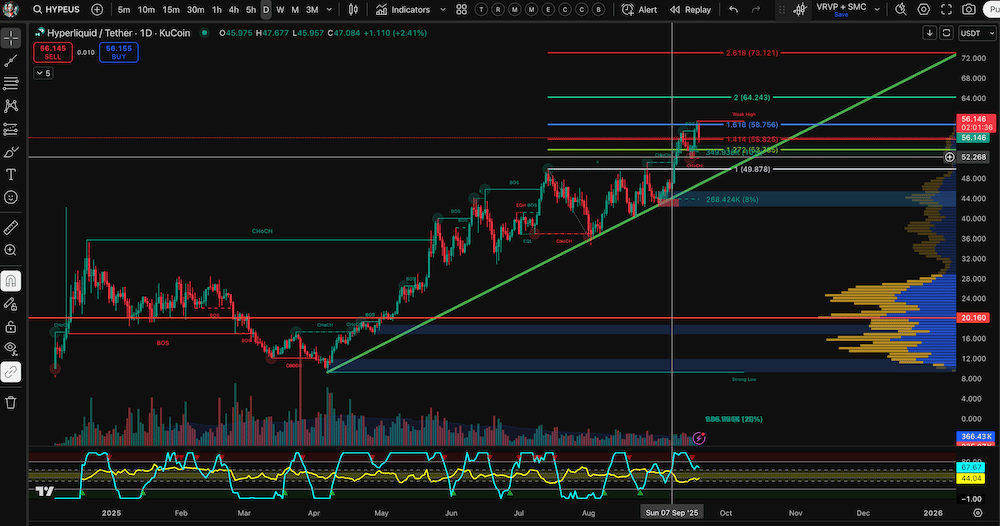Open the chart time zone settings icon

click(x=978, y=513)
